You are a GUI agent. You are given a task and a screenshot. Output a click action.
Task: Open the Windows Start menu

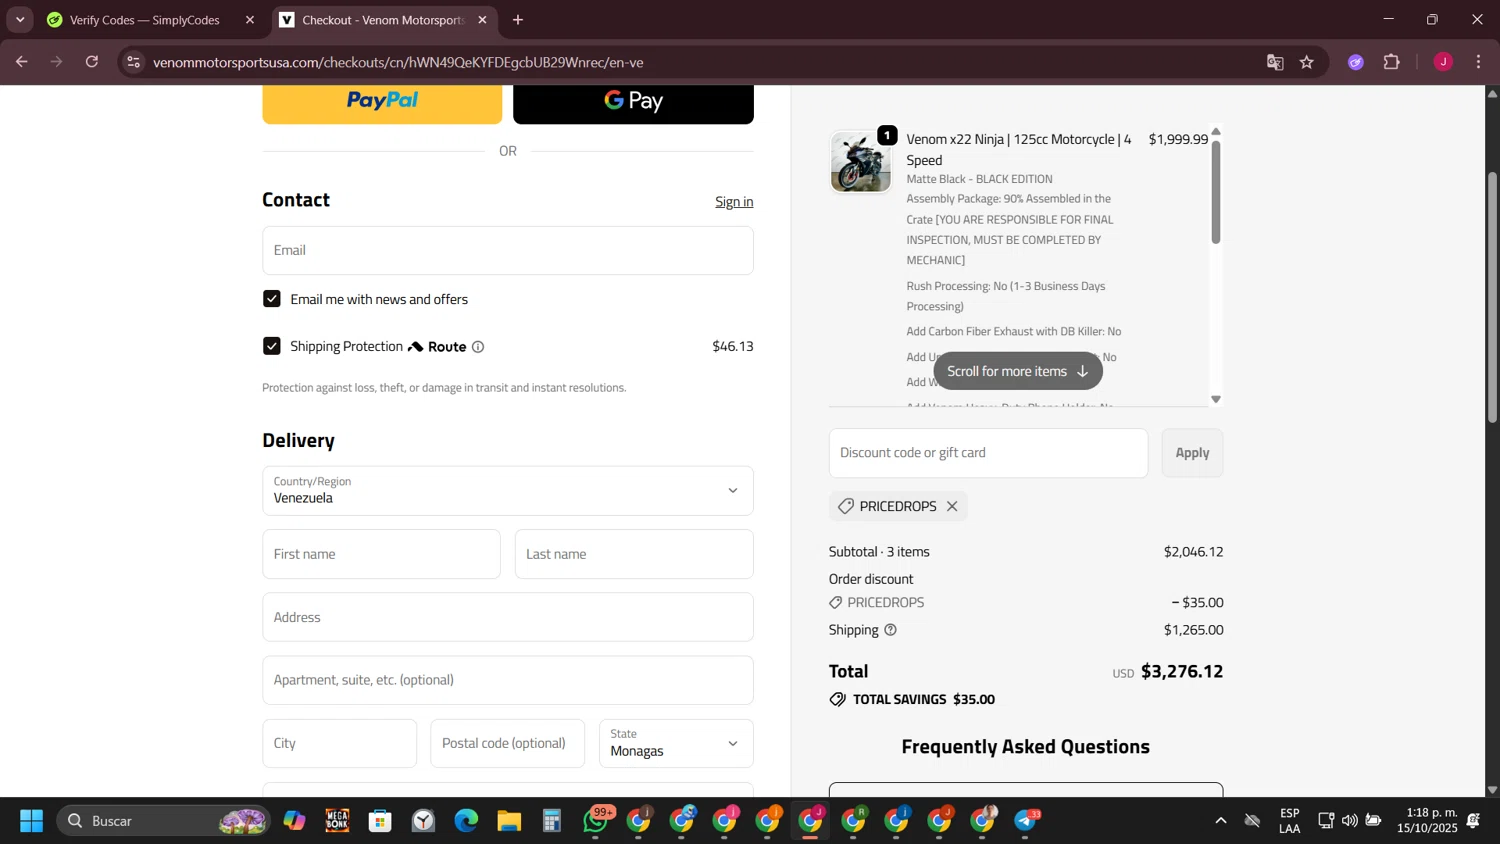[x=31, y=821]
